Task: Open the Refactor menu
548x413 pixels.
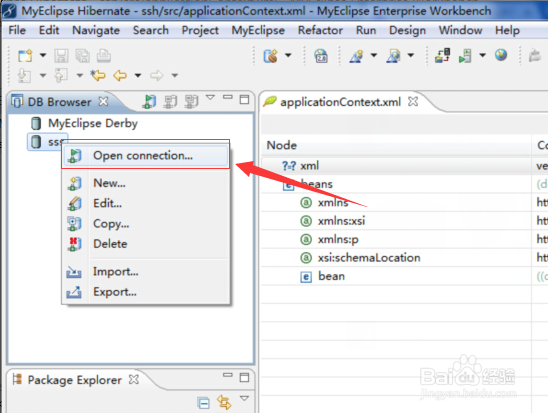Action: click(320, 30)
